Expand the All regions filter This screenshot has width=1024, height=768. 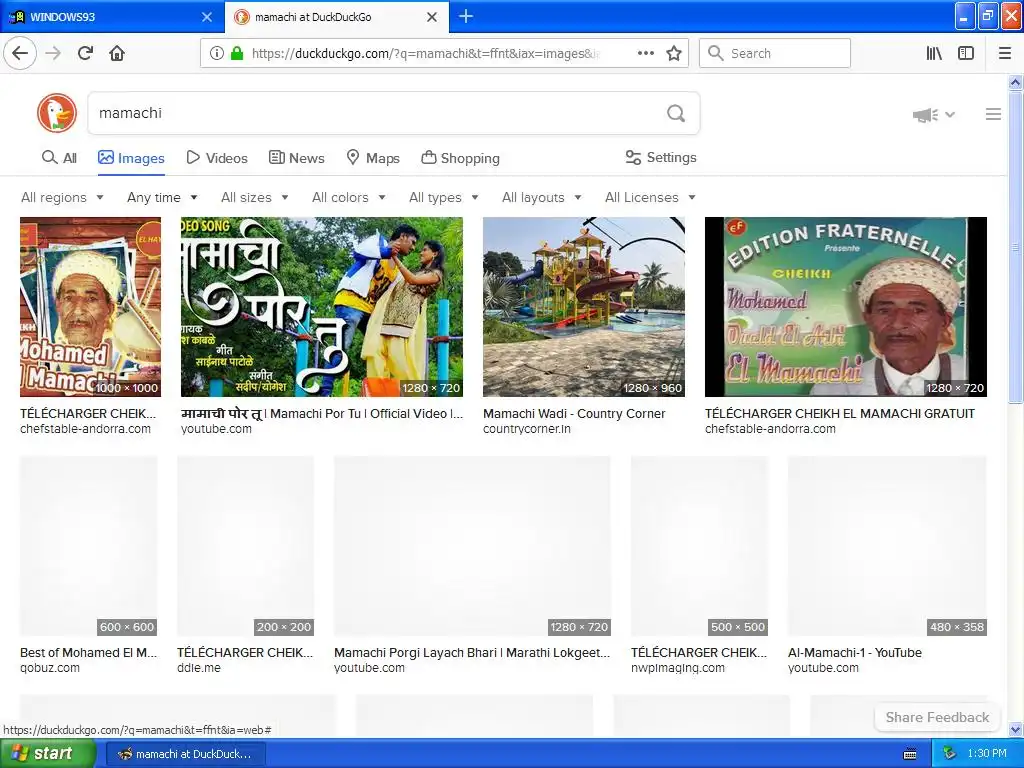click(62, 197)
